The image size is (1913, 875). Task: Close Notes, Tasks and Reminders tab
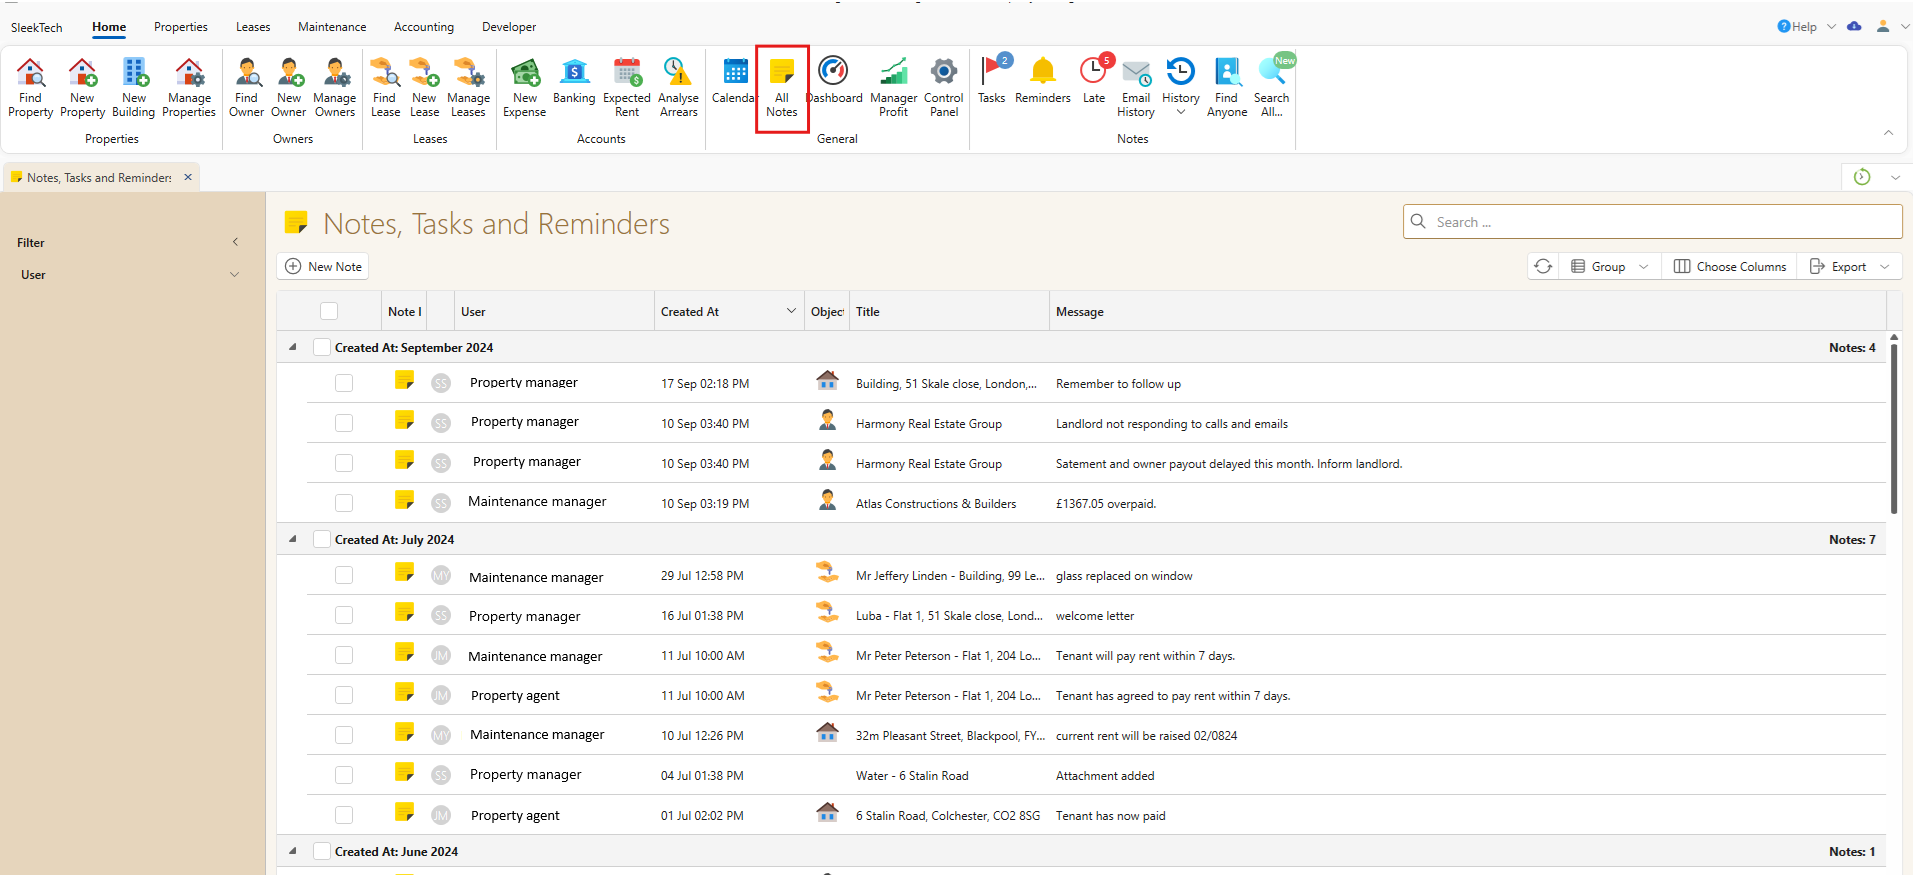coord(188,177)
